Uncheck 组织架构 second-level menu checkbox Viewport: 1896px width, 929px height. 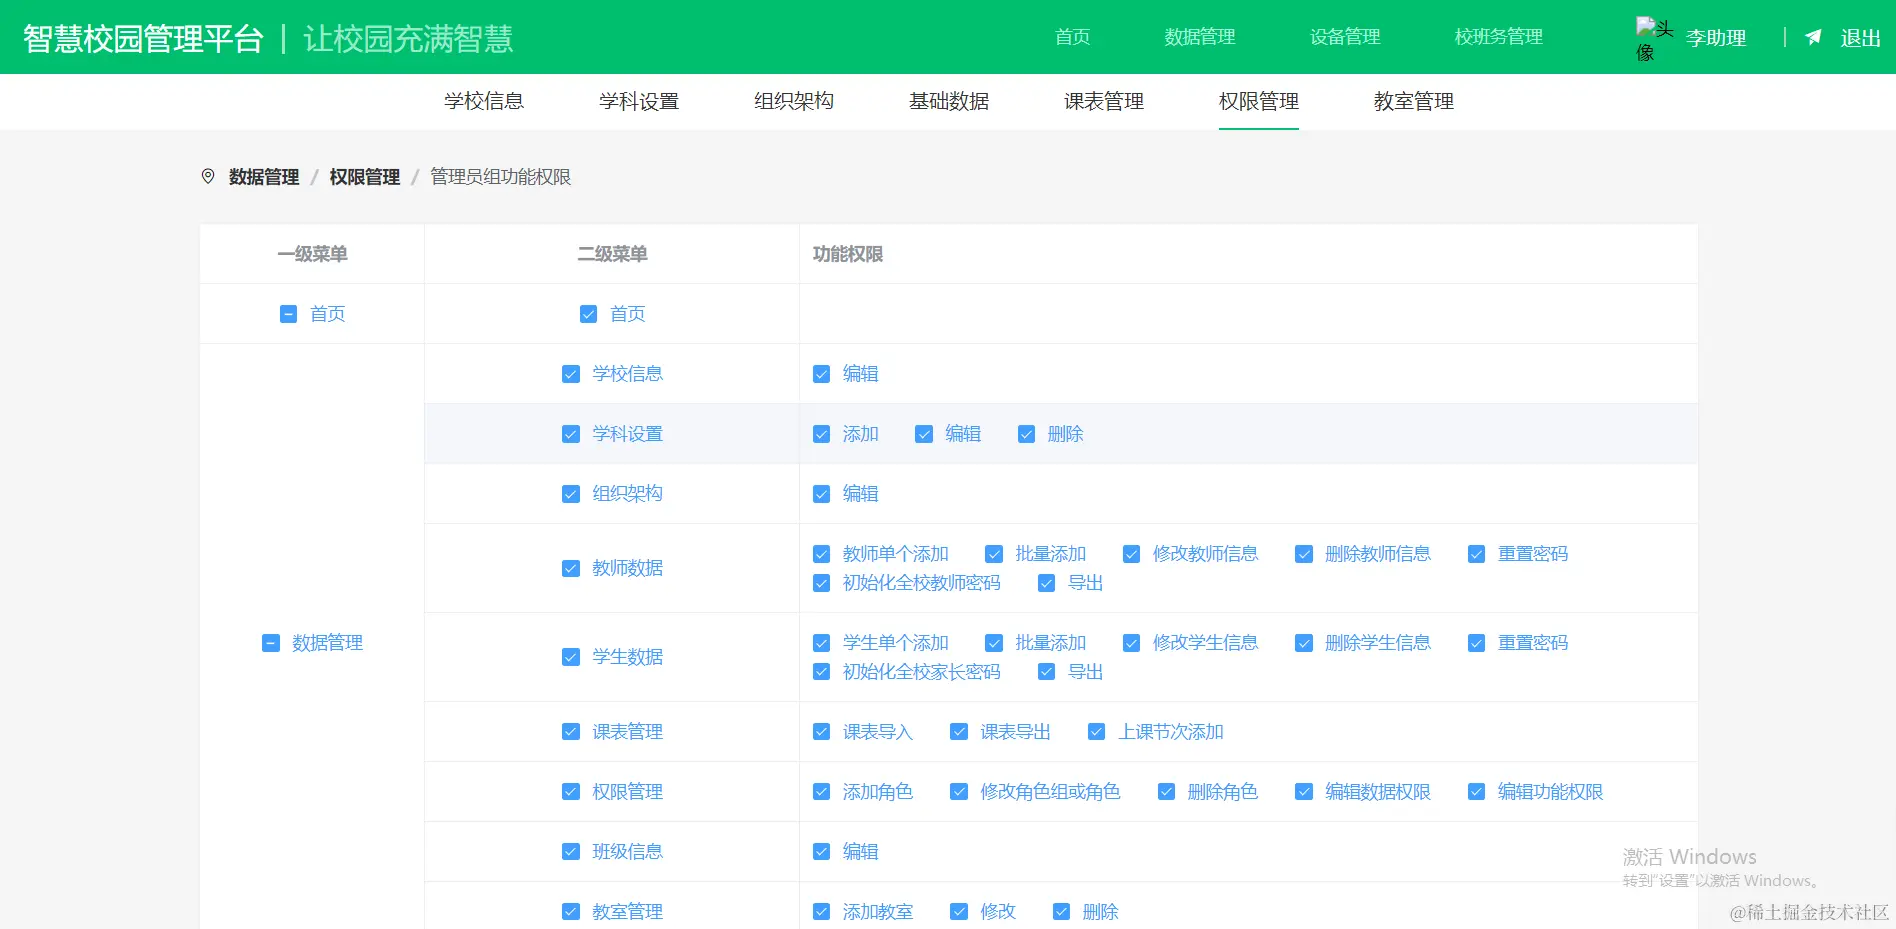[570, 494]
